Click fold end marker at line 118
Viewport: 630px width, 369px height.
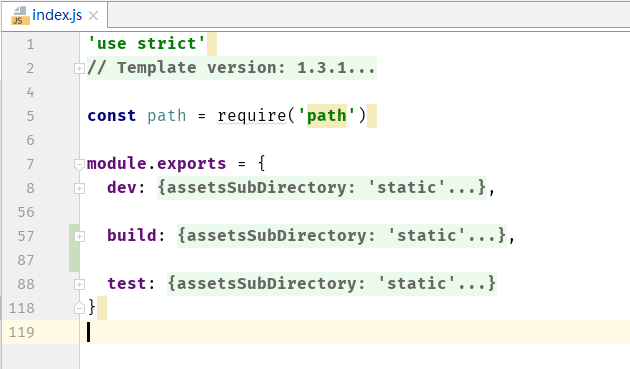pyautogui.click(x=79, y=308)
